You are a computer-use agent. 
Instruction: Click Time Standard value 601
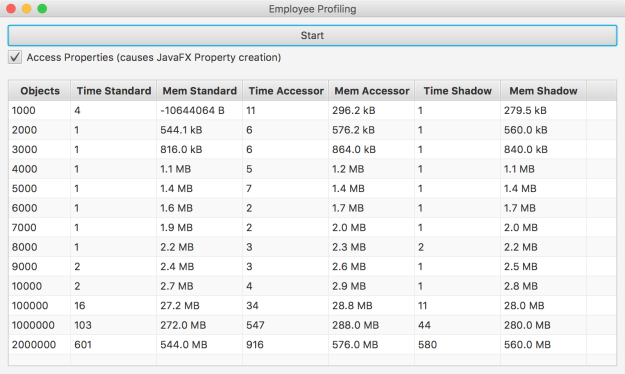pyautogui.click(x=114, y=345)
